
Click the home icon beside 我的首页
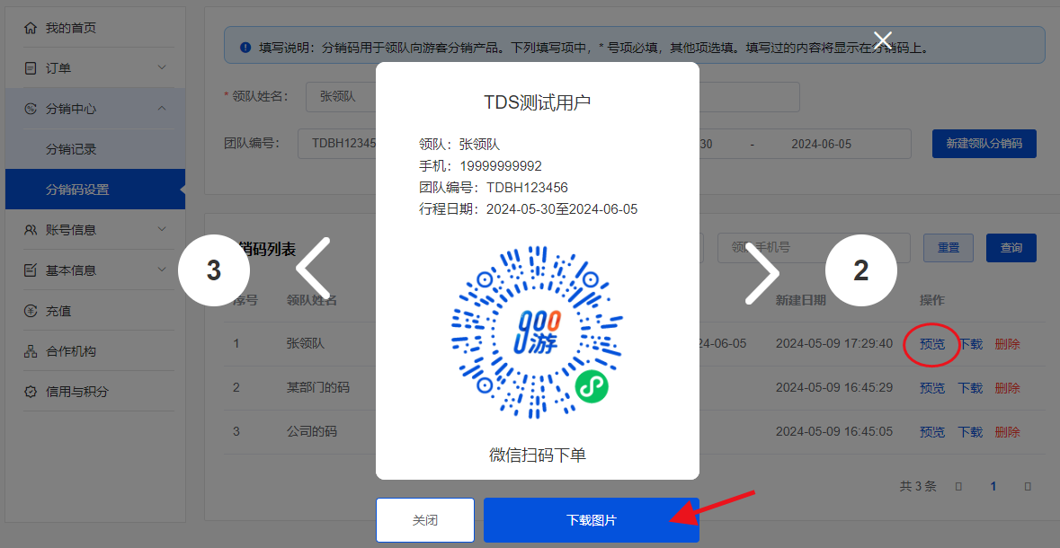click(30, 28)
